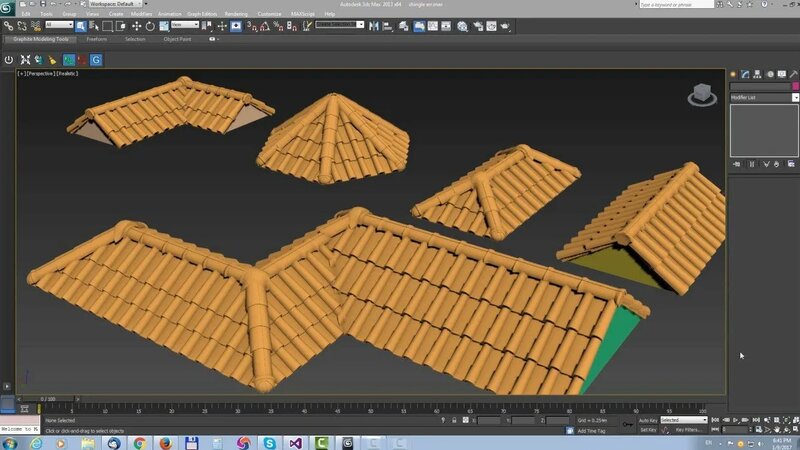Open the View reference coordinate dropdown

[185, 25]
